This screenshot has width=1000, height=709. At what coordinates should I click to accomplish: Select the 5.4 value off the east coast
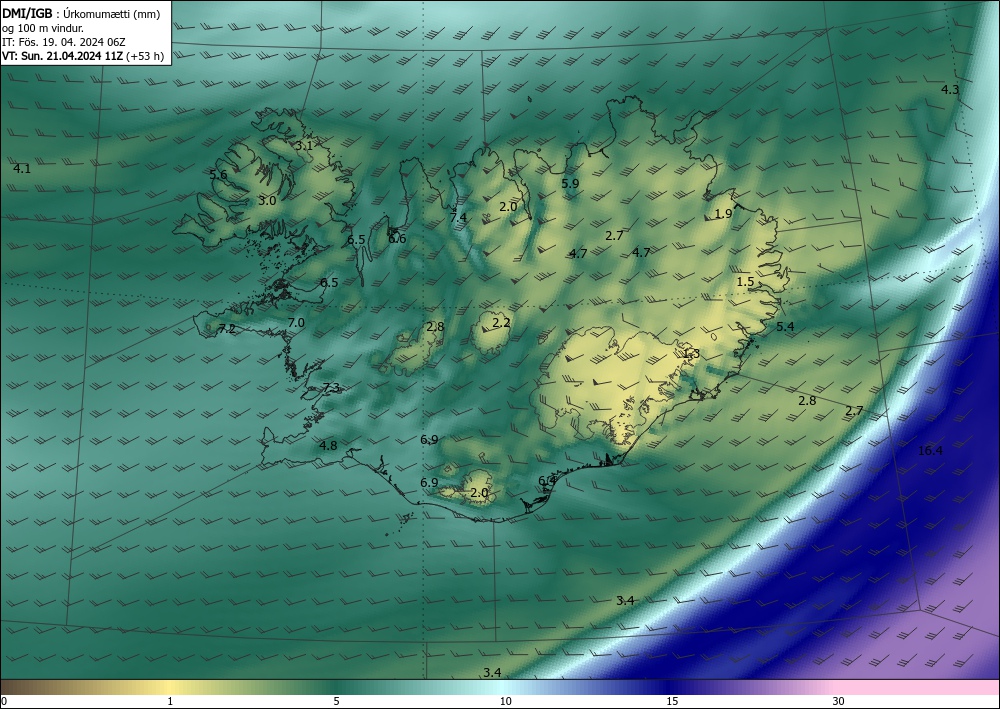pyautogui.click(x=785, y=326)
